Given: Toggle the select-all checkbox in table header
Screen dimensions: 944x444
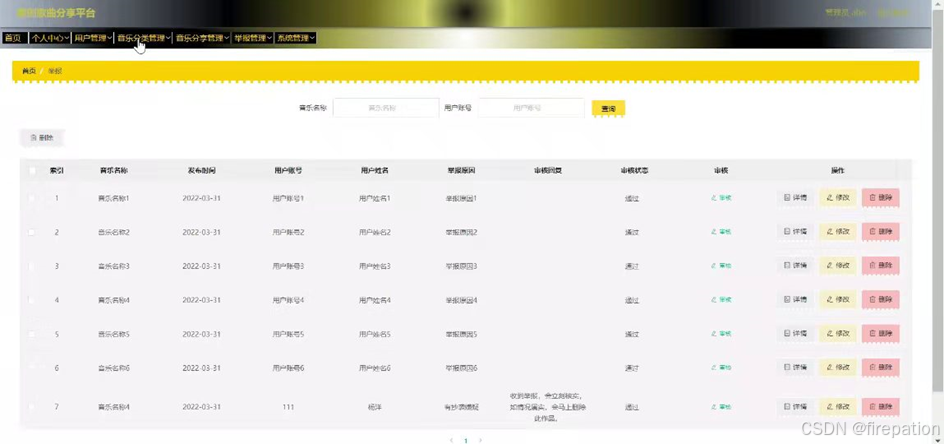Looking at the screenshot, I should 32,170.
